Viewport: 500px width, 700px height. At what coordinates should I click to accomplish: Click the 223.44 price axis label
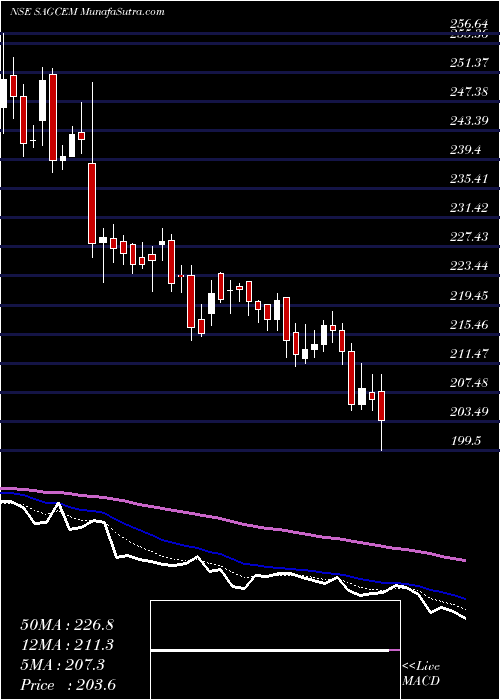point(469,267)
